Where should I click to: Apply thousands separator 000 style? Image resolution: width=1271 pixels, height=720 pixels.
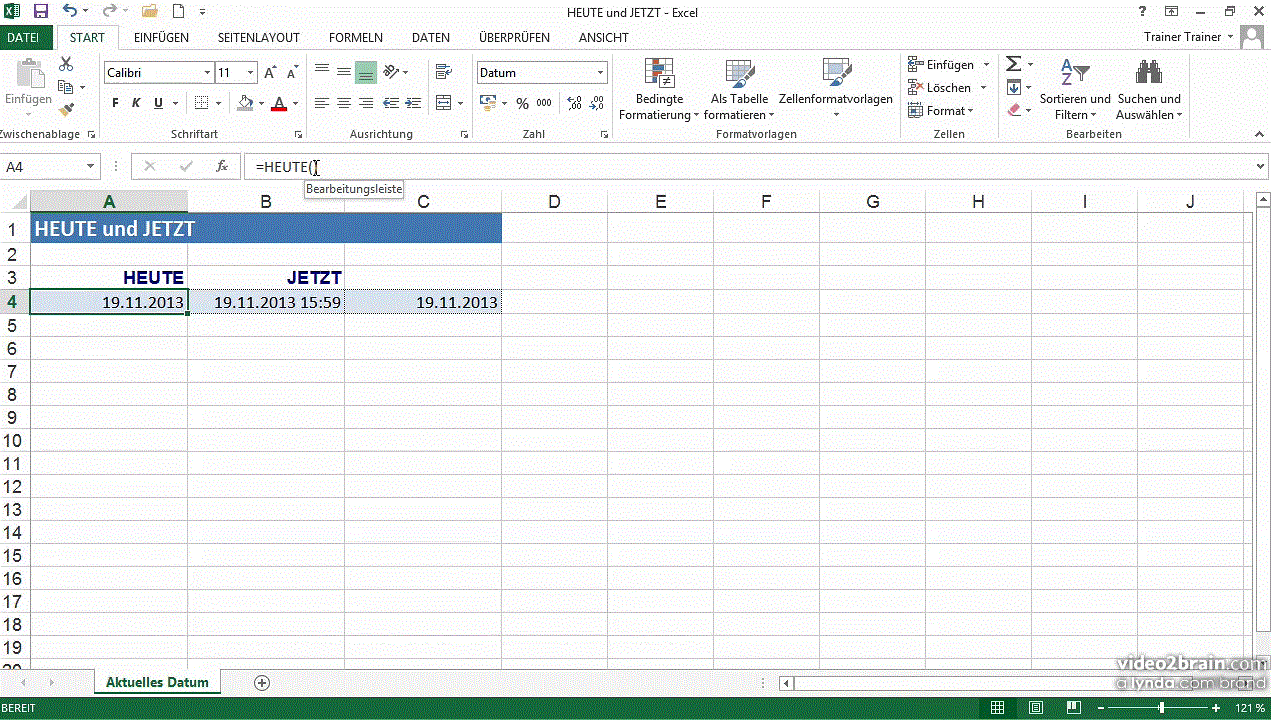(544, 103)
